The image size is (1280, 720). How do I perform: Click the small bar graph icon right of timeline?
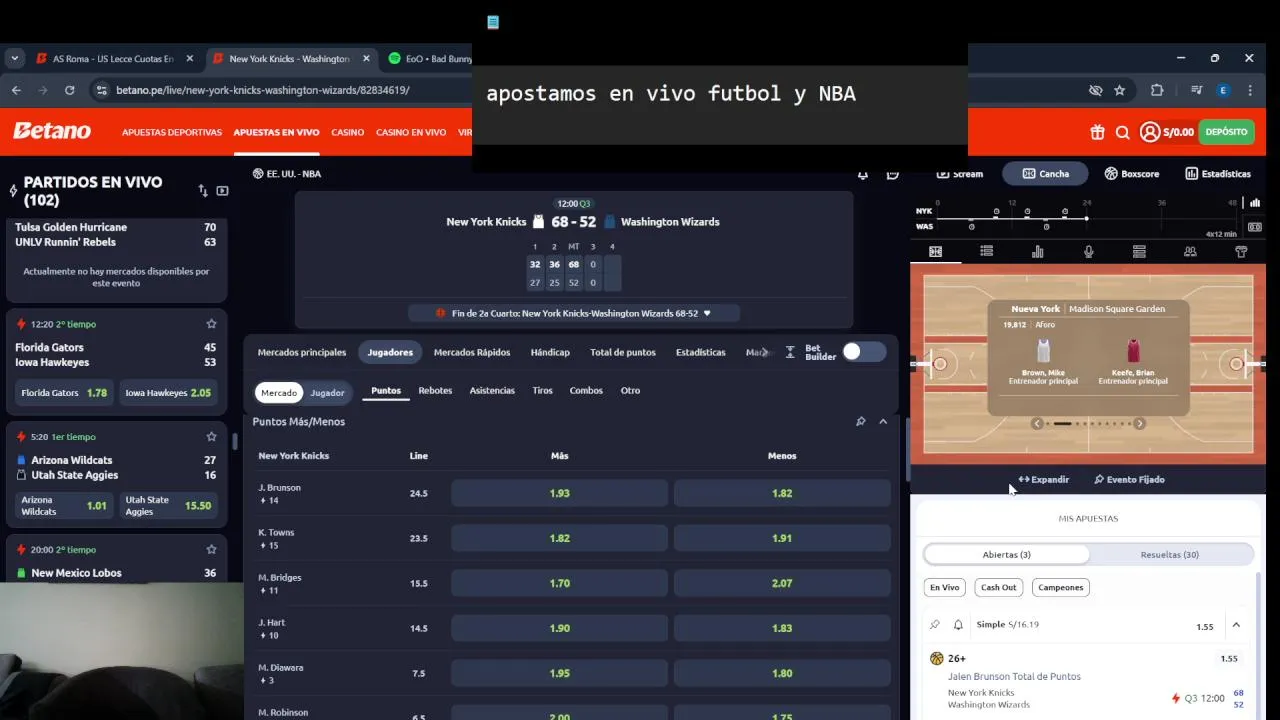[1255, 203]
